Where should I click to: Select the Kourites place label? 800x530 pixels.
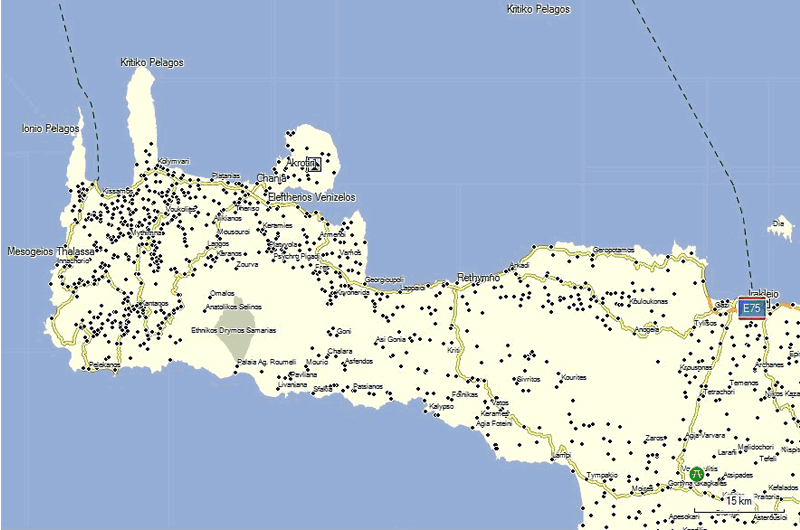point(574,379)
